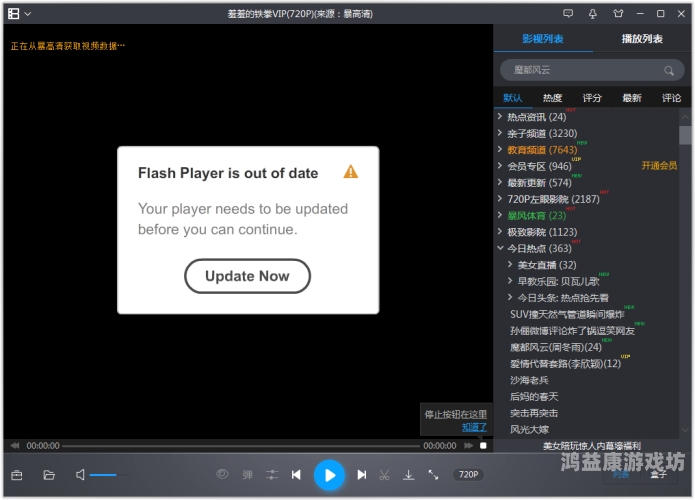The image size is (695, 500).
Task: Open the 魔都风云(周冬雨)(24) entry
Action: 556,348
